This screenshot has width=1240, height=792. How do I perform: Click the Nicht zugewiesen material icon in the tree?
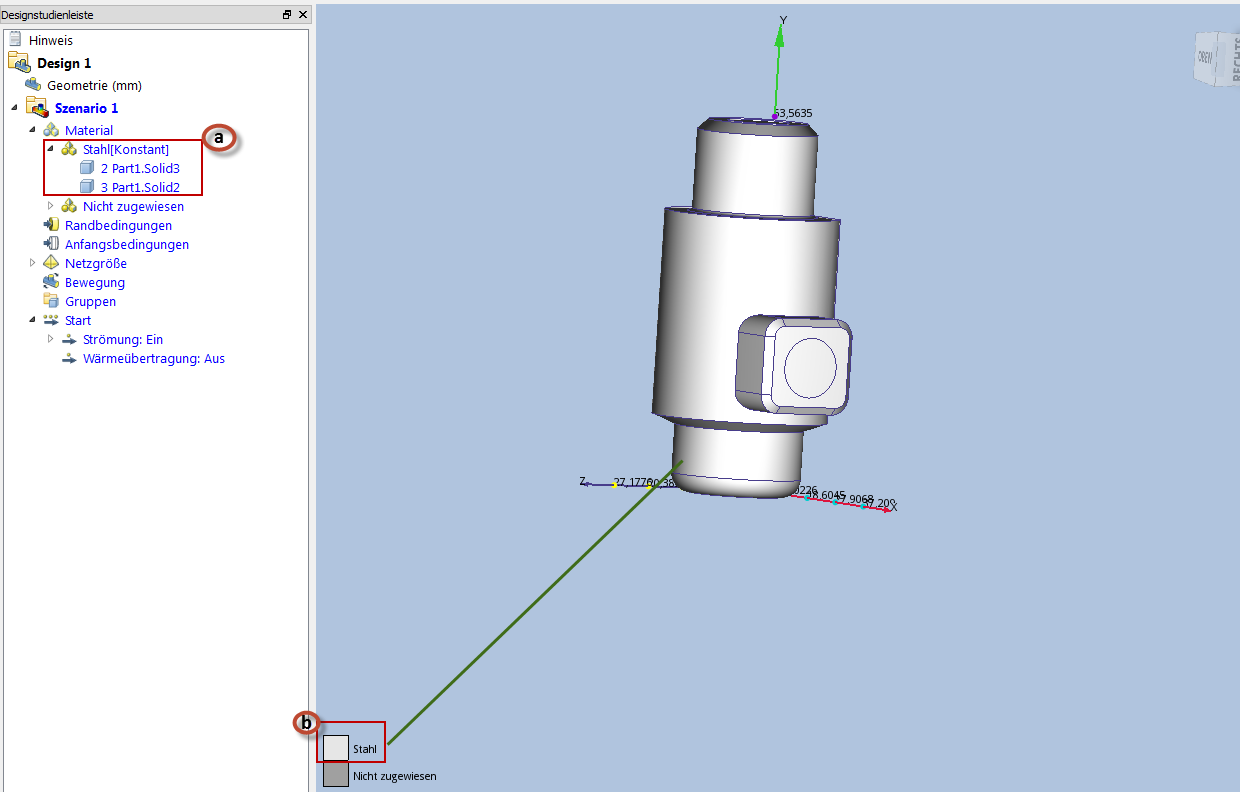69,206
